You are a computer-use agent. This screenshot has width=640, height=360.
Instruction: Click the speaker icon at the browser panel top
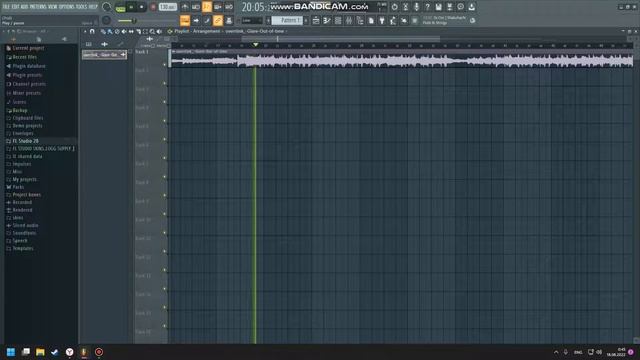tap(64, 39)
